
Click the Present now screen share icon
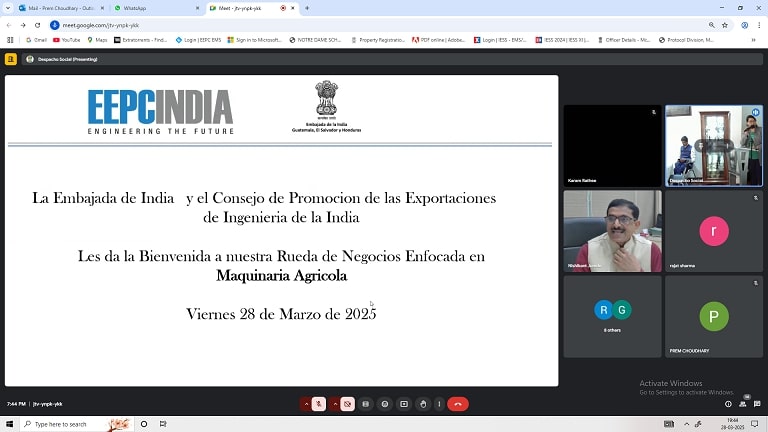click(x=404, y=404)
